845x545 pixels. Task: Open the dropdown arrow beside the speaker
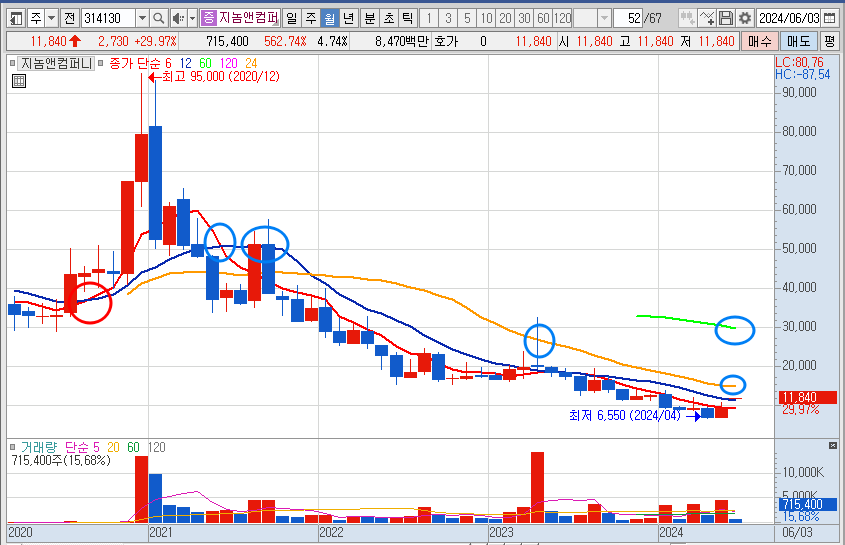click(192, 18)
